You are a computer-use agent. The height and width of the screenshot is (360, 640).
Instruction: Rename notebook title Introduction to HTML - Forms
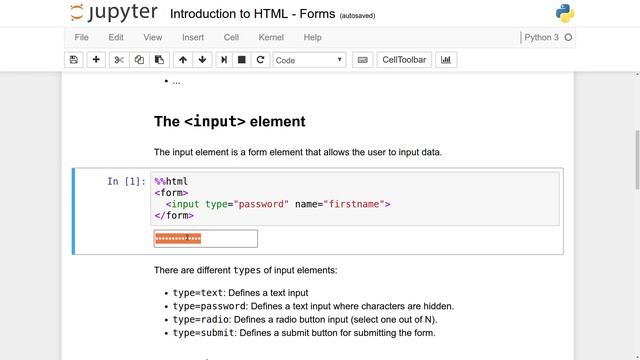[253, 14]
